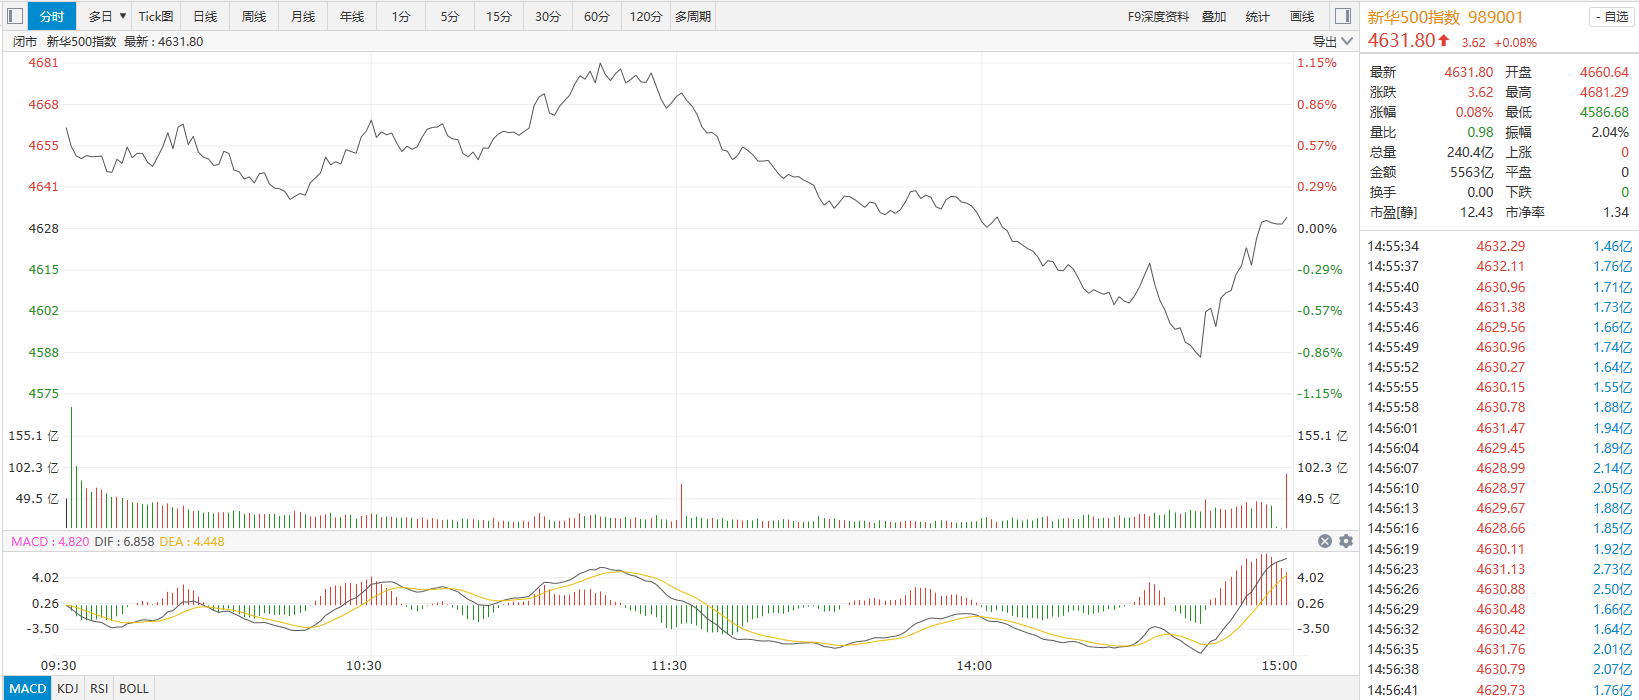Open F9深度资料 detailed info

click(x=1158, y=16)
